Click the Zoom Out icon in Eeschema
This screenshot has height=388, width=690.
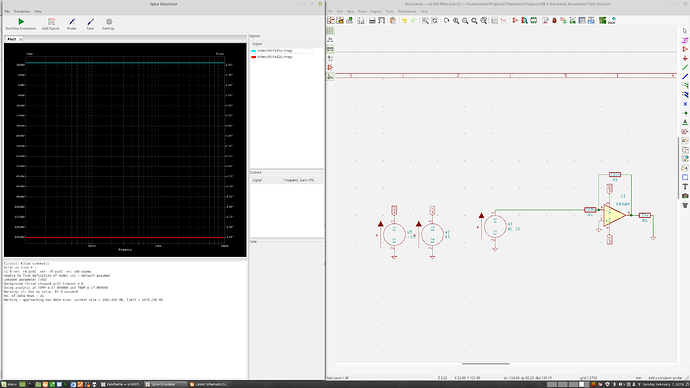pos(465,21)
